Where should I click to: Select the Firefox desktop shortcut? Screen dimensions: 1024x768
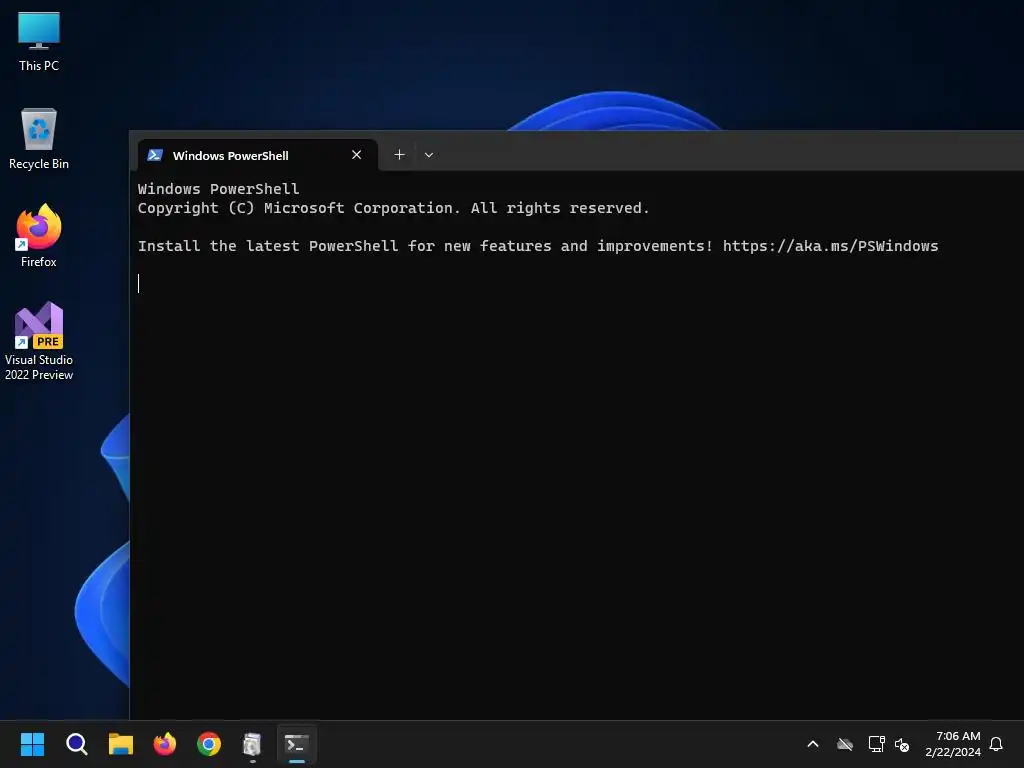point(39,236)
